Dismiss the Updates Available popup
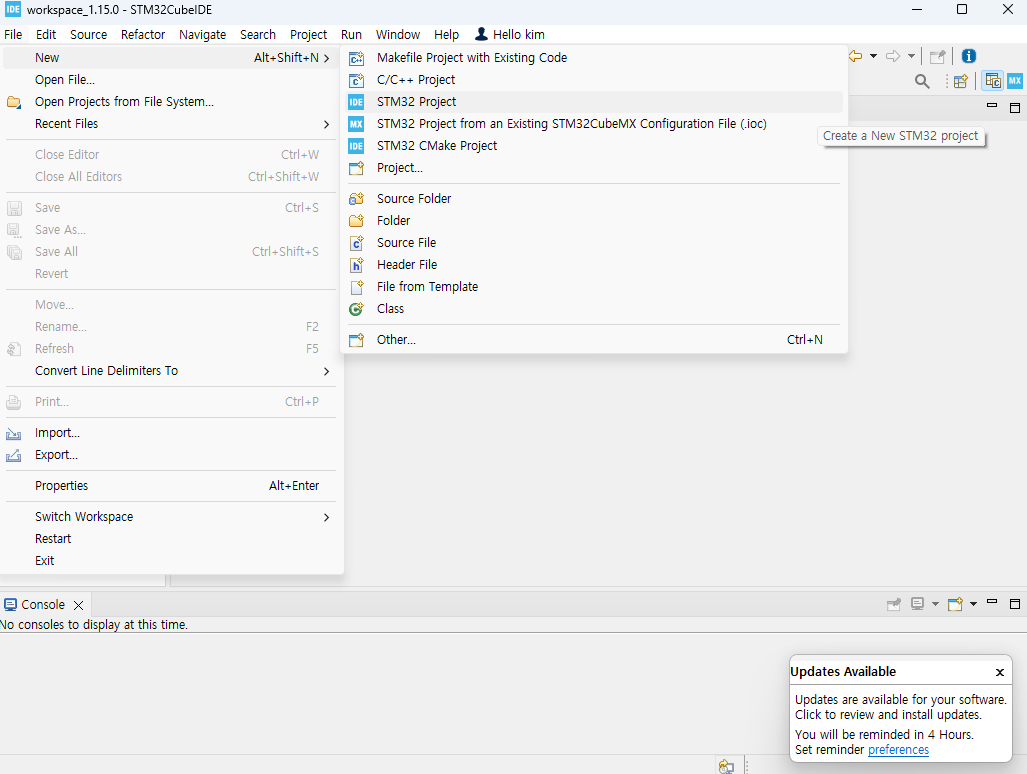The height and width of the screenshot is (774, 1027). pyautogui.click(x=999, y=672)
